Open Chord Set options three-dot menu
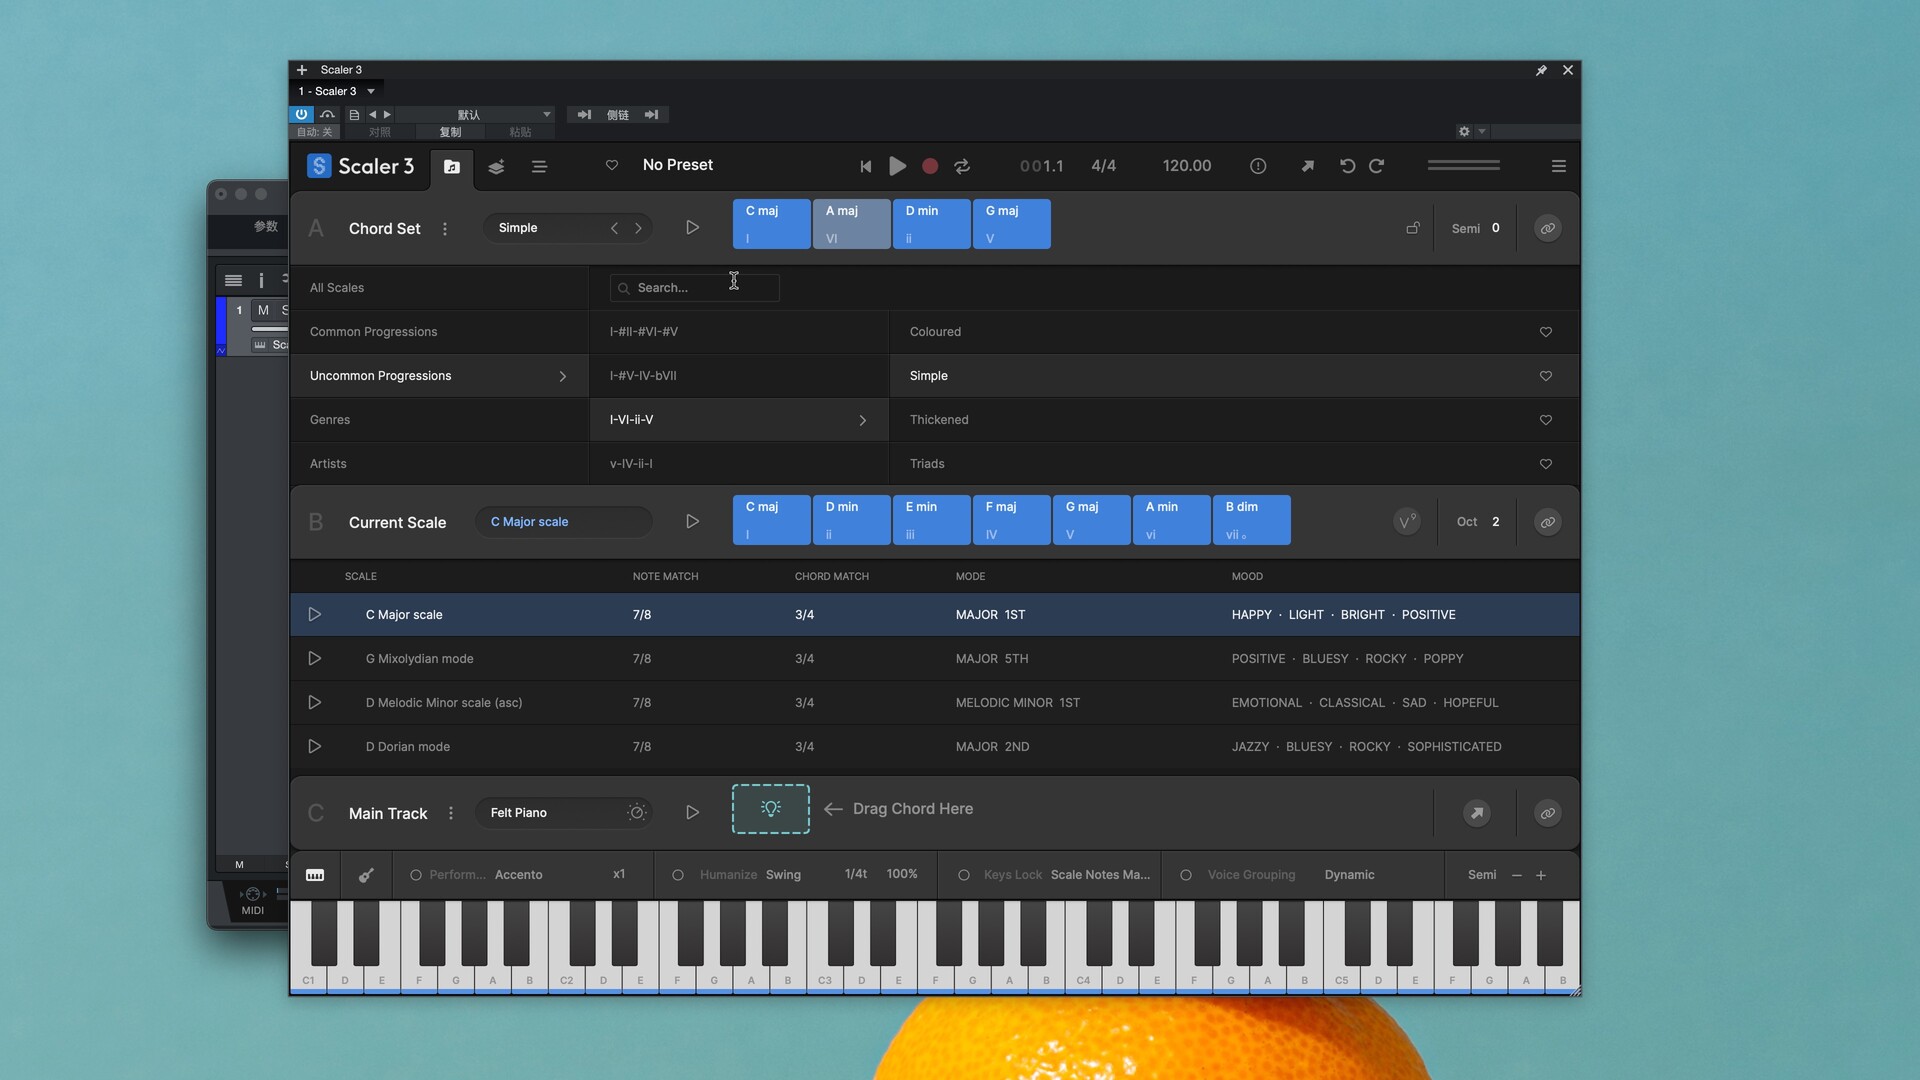Screen dimensions: 1920x1080 coord(445,229)
